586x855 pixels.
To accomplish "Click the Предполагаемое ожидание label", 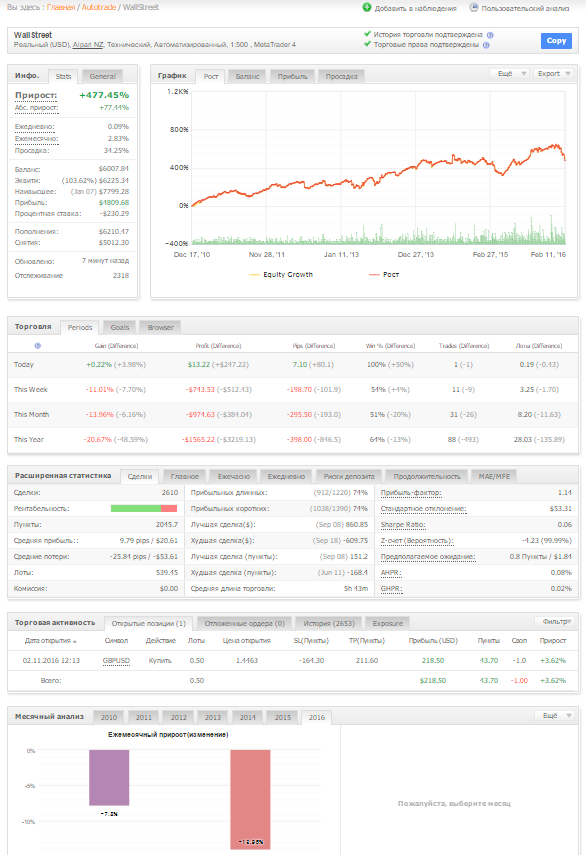I will point(428,557).
